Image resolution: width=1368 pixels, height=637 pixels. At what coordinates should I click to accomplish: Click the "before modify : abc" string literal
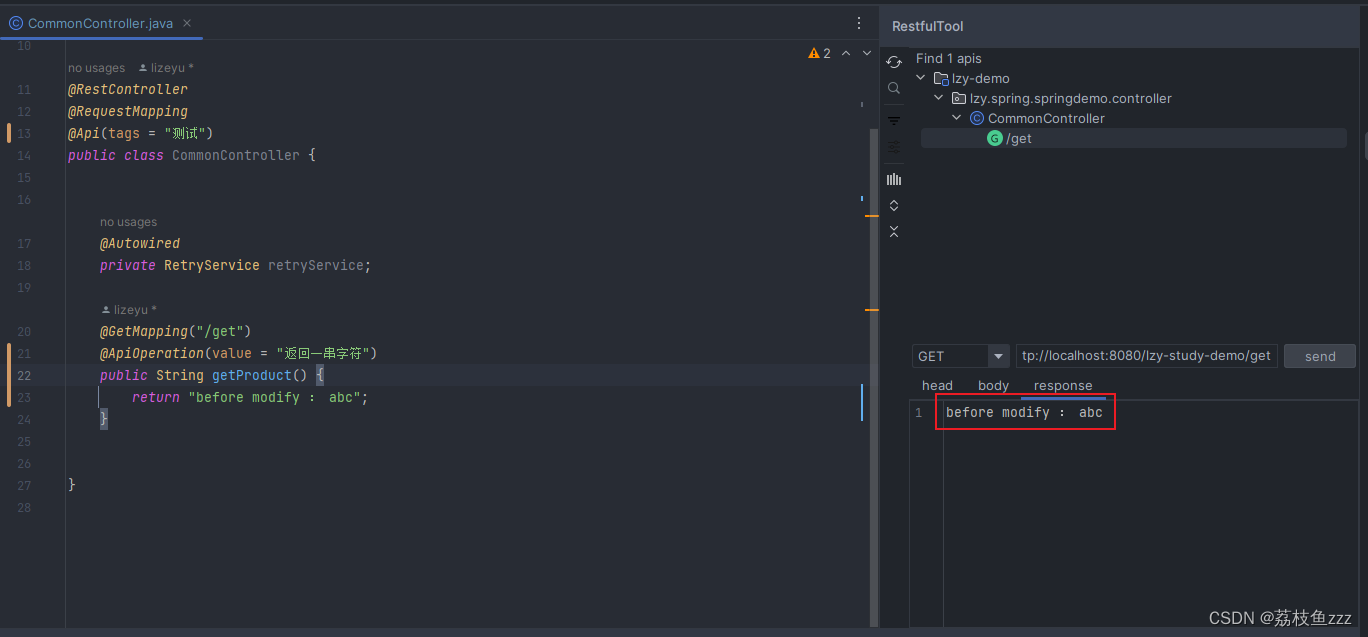(x=274, y=397)
